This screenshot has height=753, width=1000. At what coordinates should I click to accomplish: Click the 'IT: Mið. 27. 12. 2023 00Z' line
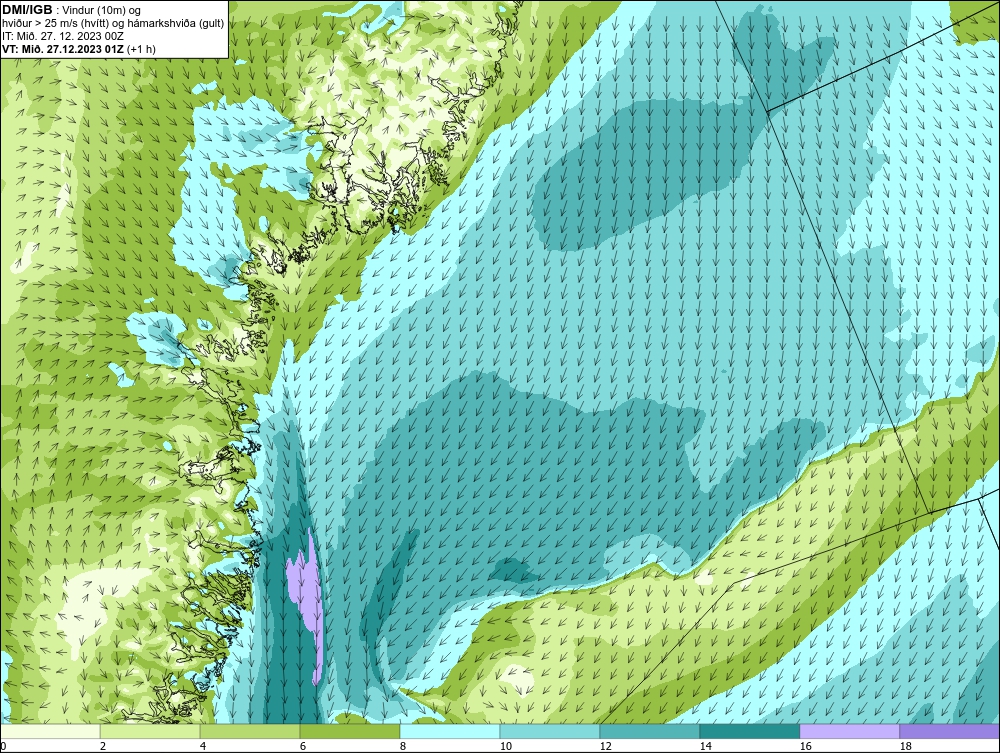coord(62,36)
